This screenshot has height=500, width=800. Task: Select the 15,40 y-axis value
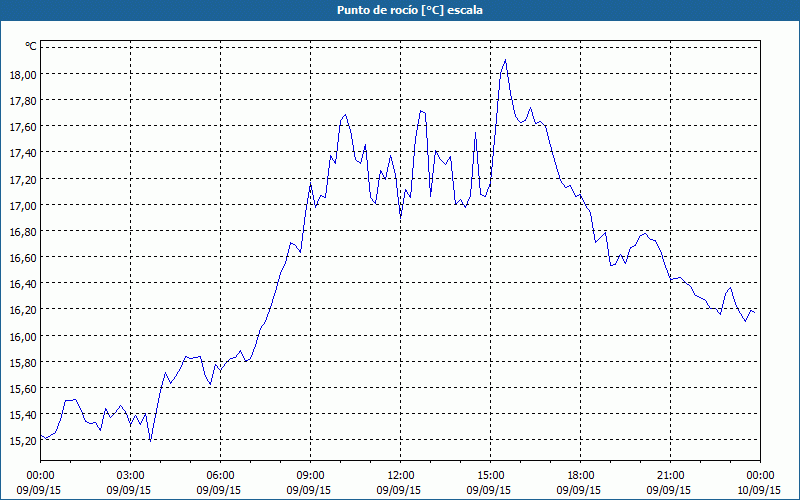click(x=23, y=415)
